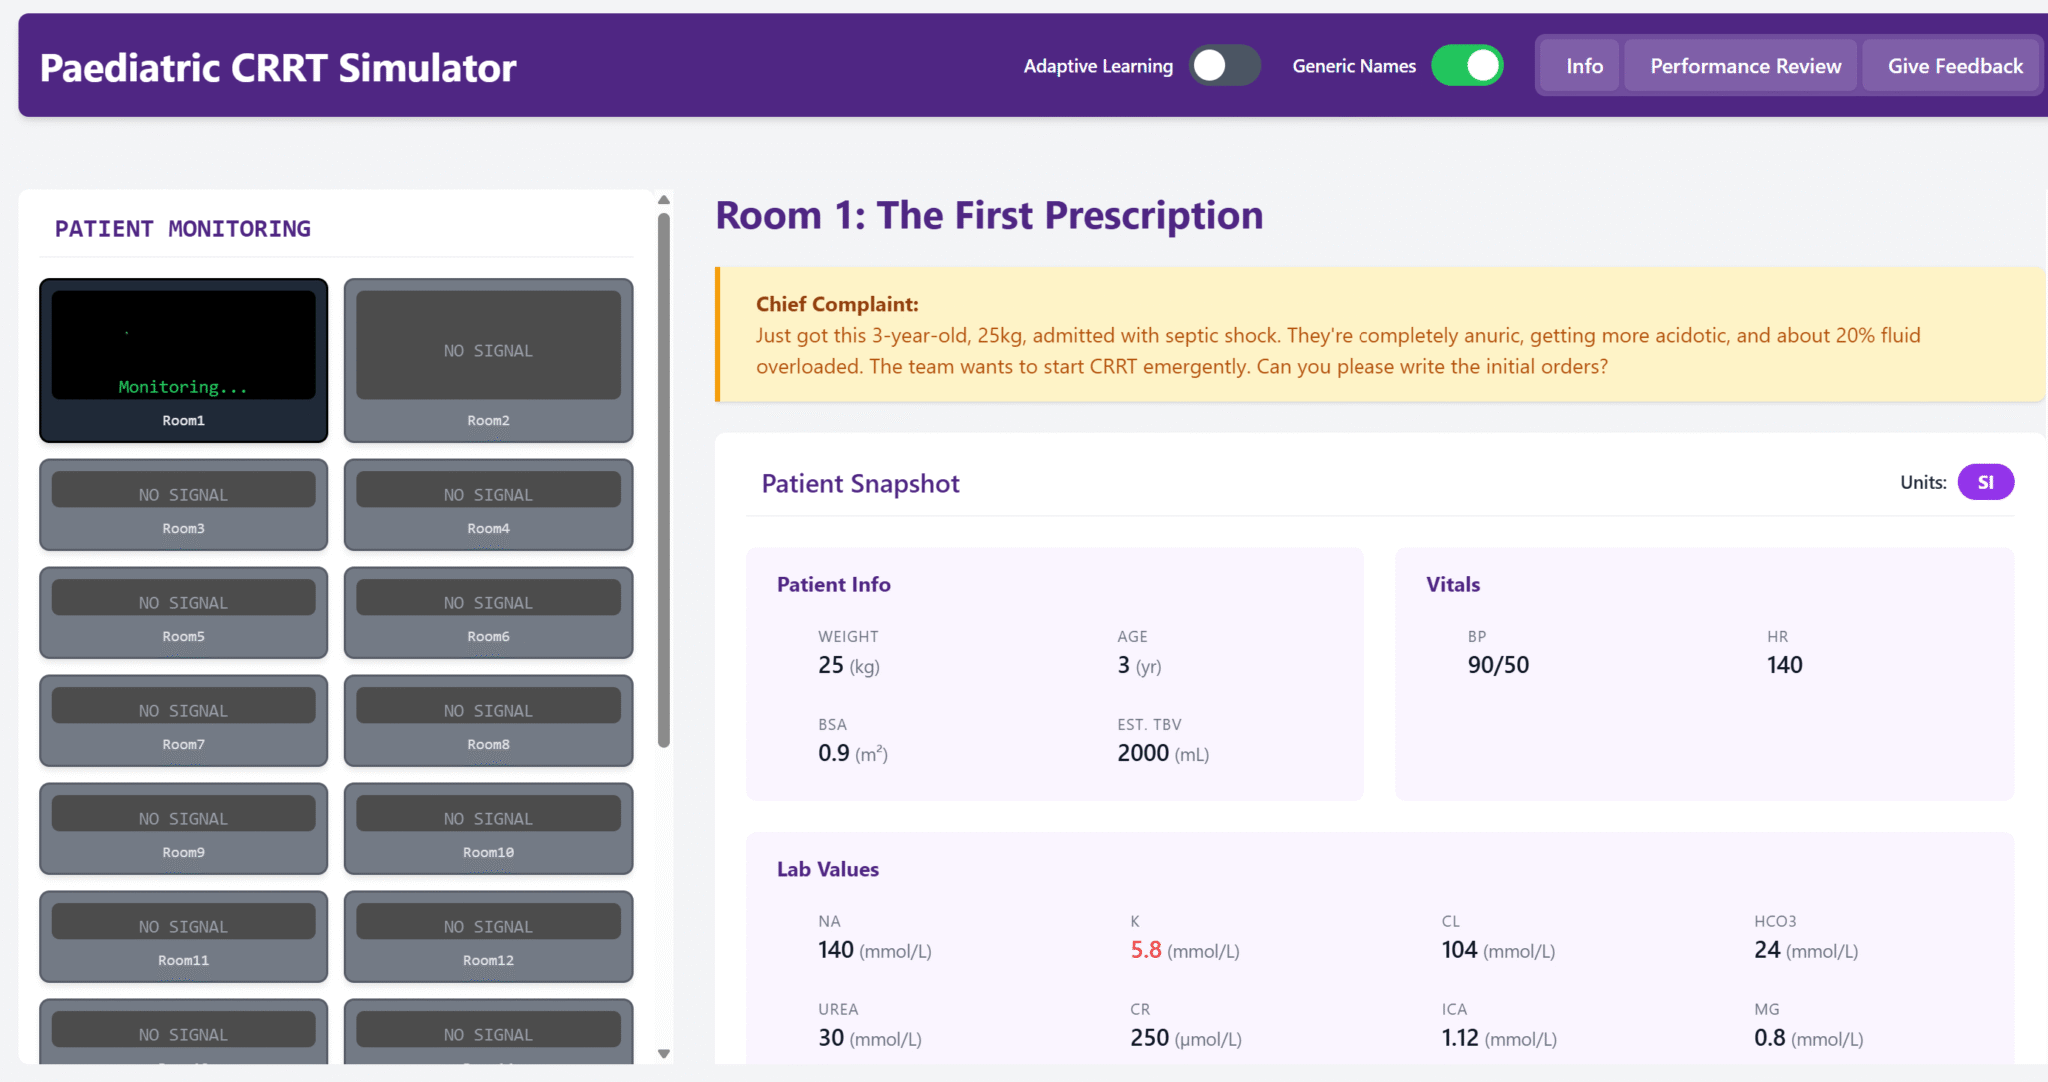
Task: Open the Performance Review tab
Action: (1745, 66)
